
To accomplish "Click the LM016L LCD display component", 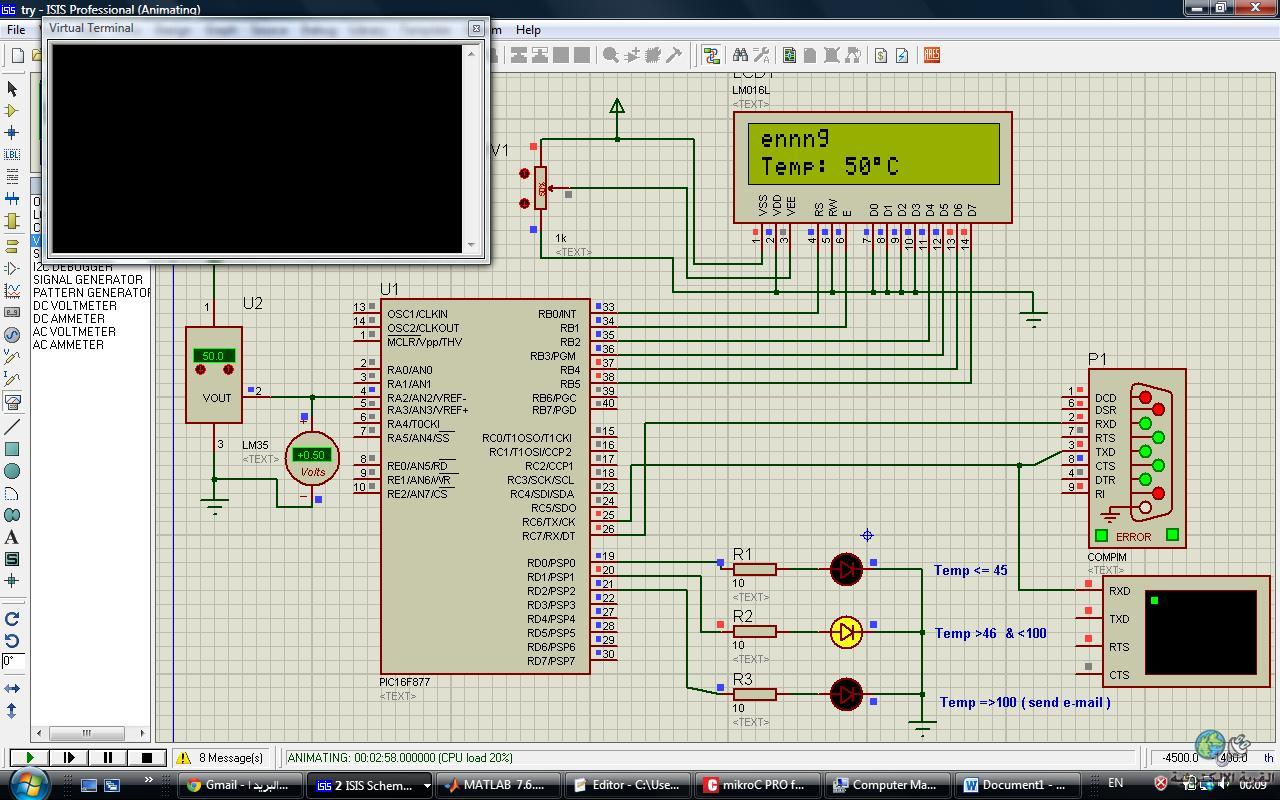I will (x=873, y=166).
